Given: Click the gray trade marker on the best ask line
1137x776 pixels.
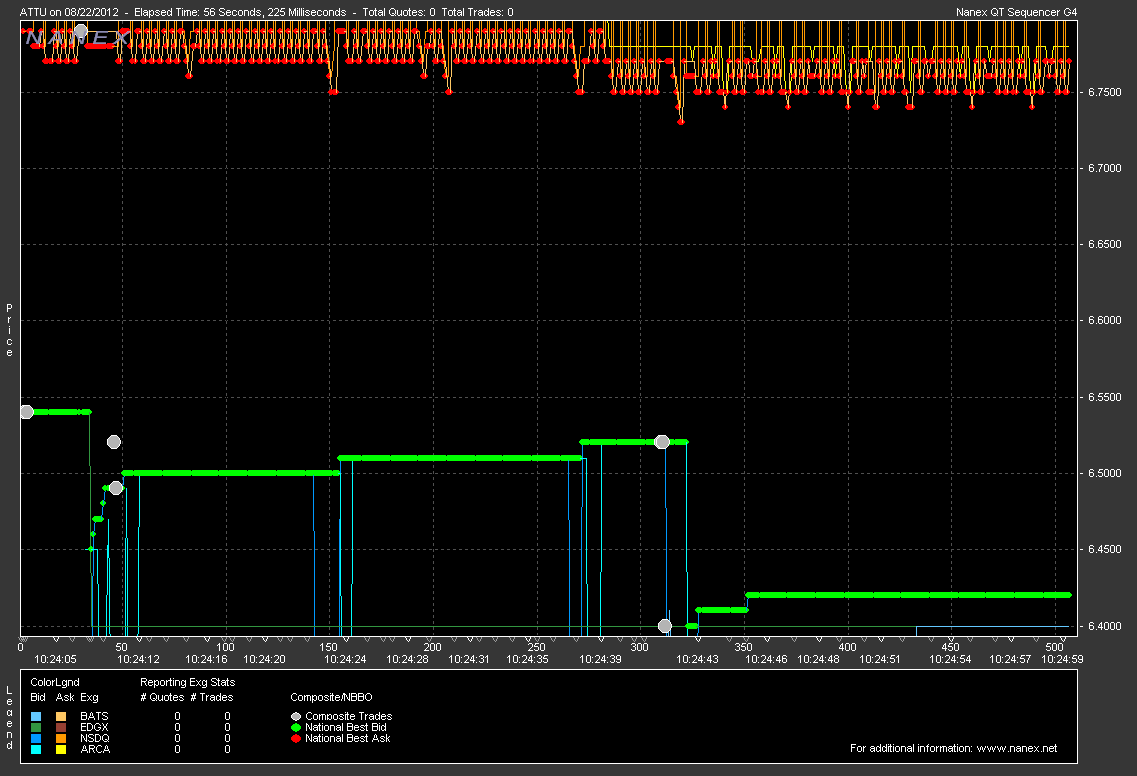Looking at the screenshot, I should (x=80, y=30).
